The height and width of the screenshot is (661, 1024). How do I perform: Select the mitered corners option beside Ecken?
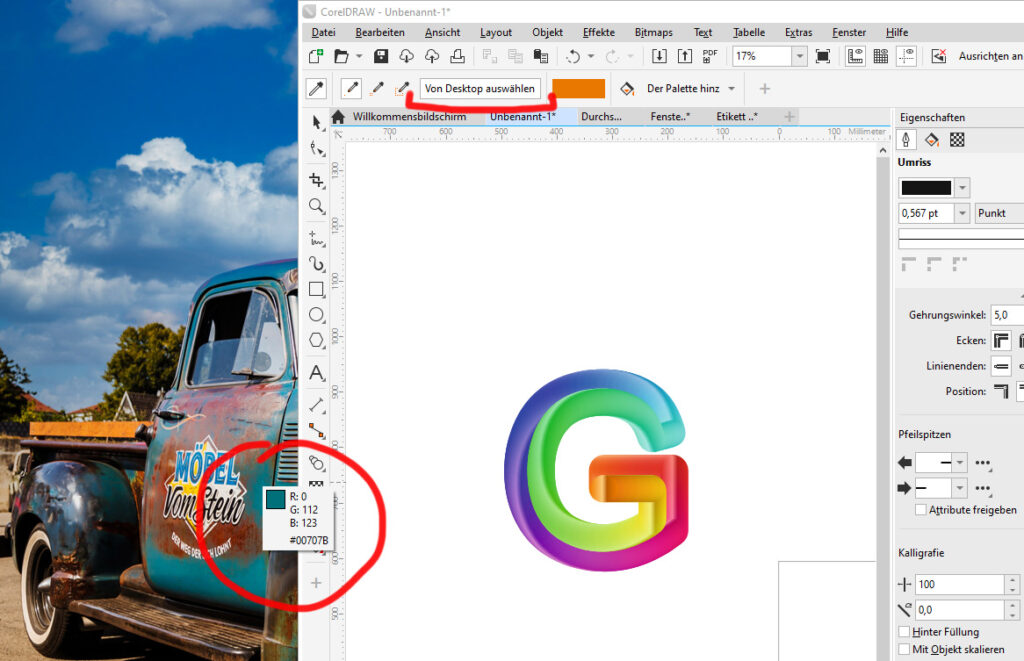(x=1001, y=340)
